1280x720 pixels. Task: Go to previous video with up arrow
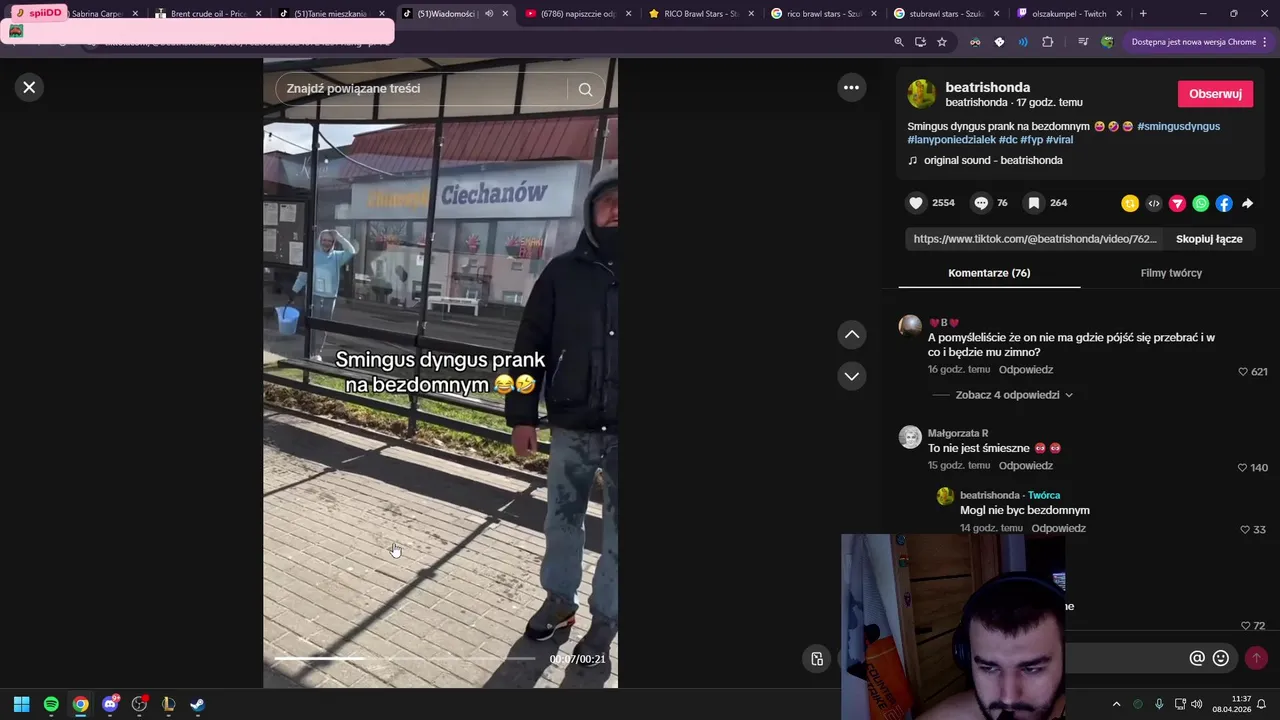point(851,334)
